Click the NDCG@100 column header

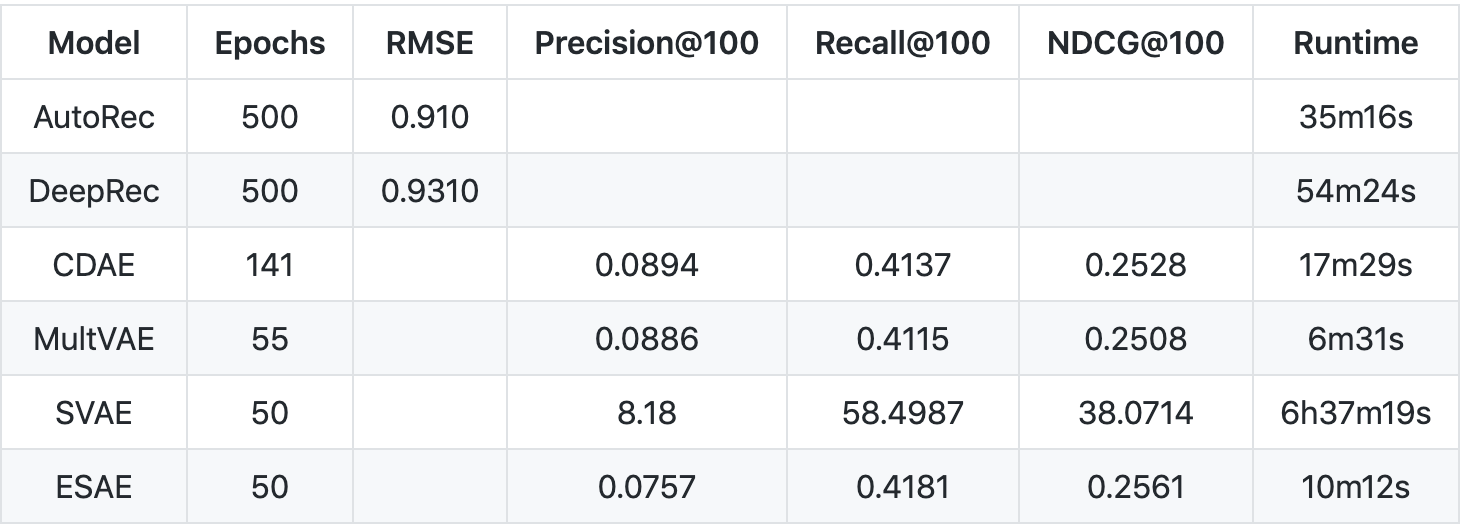pyautogui.click(x=1135, y=43)
